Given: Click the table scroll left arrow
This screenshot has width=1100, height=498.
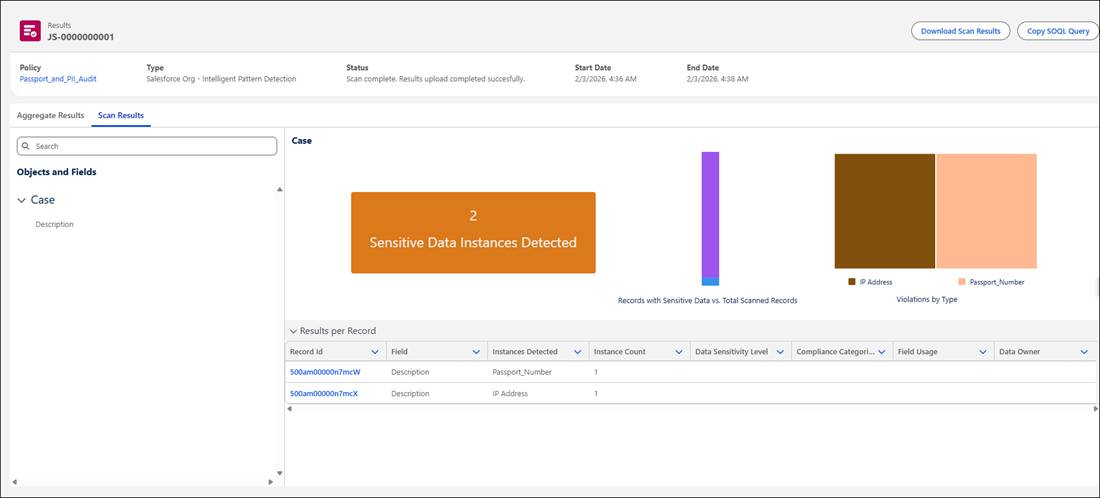Looking at the screenshot, I should (289, 409).
